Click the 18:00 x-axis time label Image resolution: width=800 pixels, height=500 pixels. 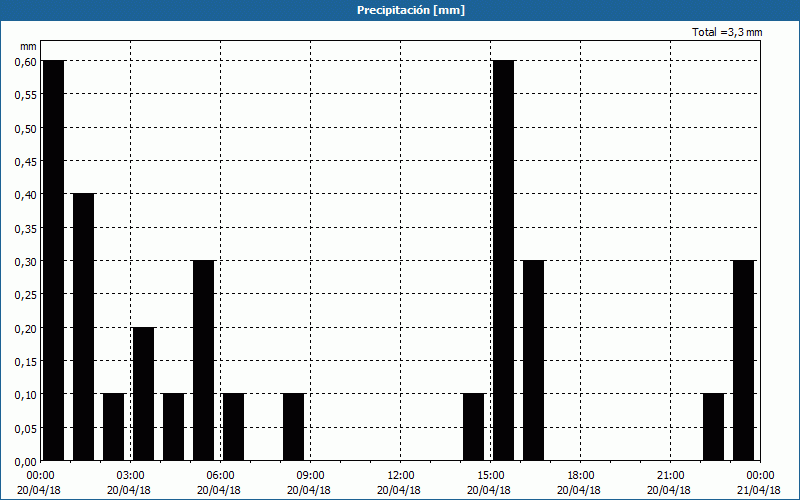[x=581, y=476]
